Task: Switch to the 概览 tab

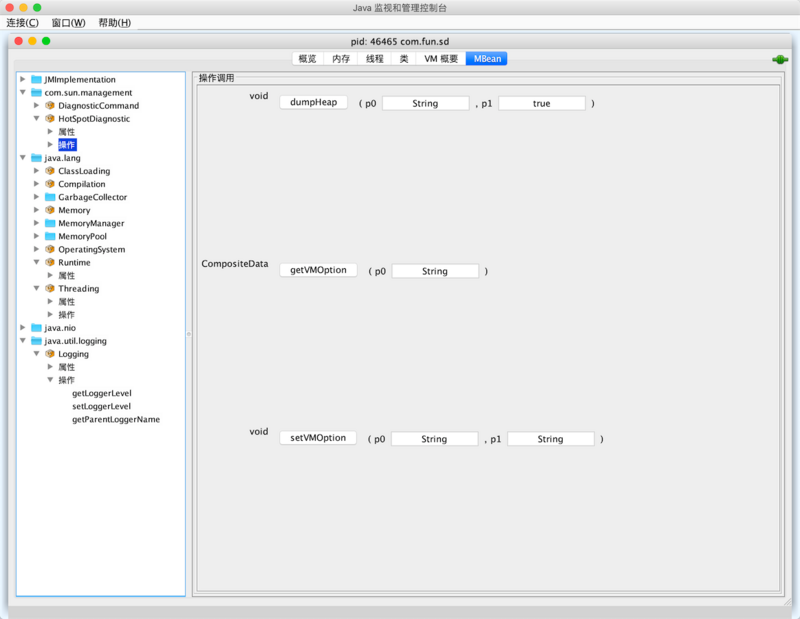Action: click(308, 59)
